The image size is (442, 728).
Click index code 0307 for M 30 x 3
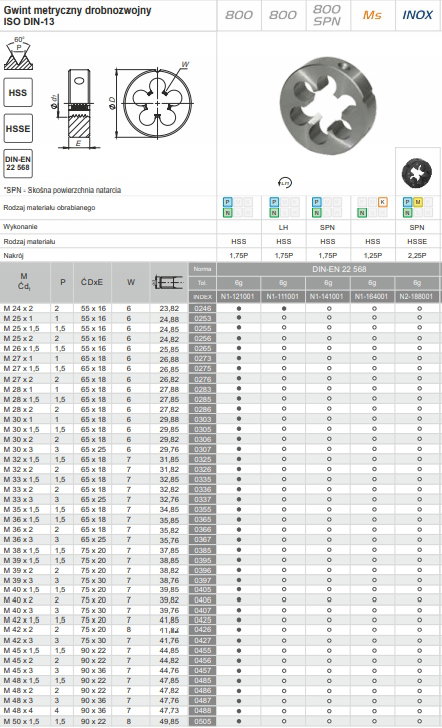click(x=202, y=449)
